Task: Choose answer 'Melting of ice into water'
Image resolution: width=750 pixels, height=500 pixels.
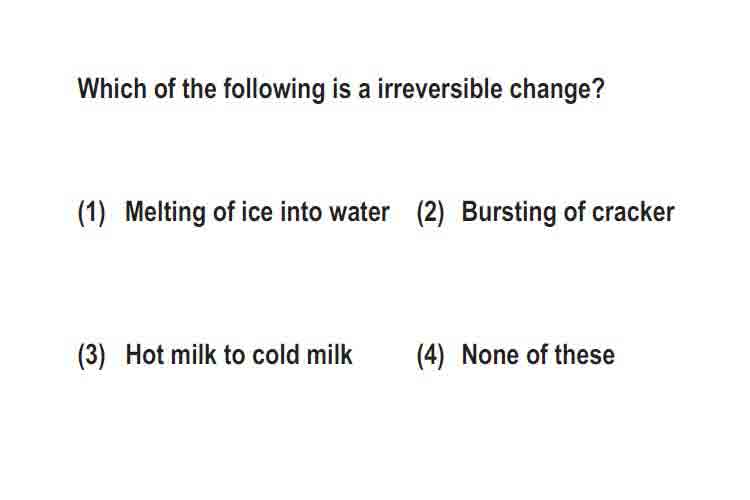Action: [257, 212]
